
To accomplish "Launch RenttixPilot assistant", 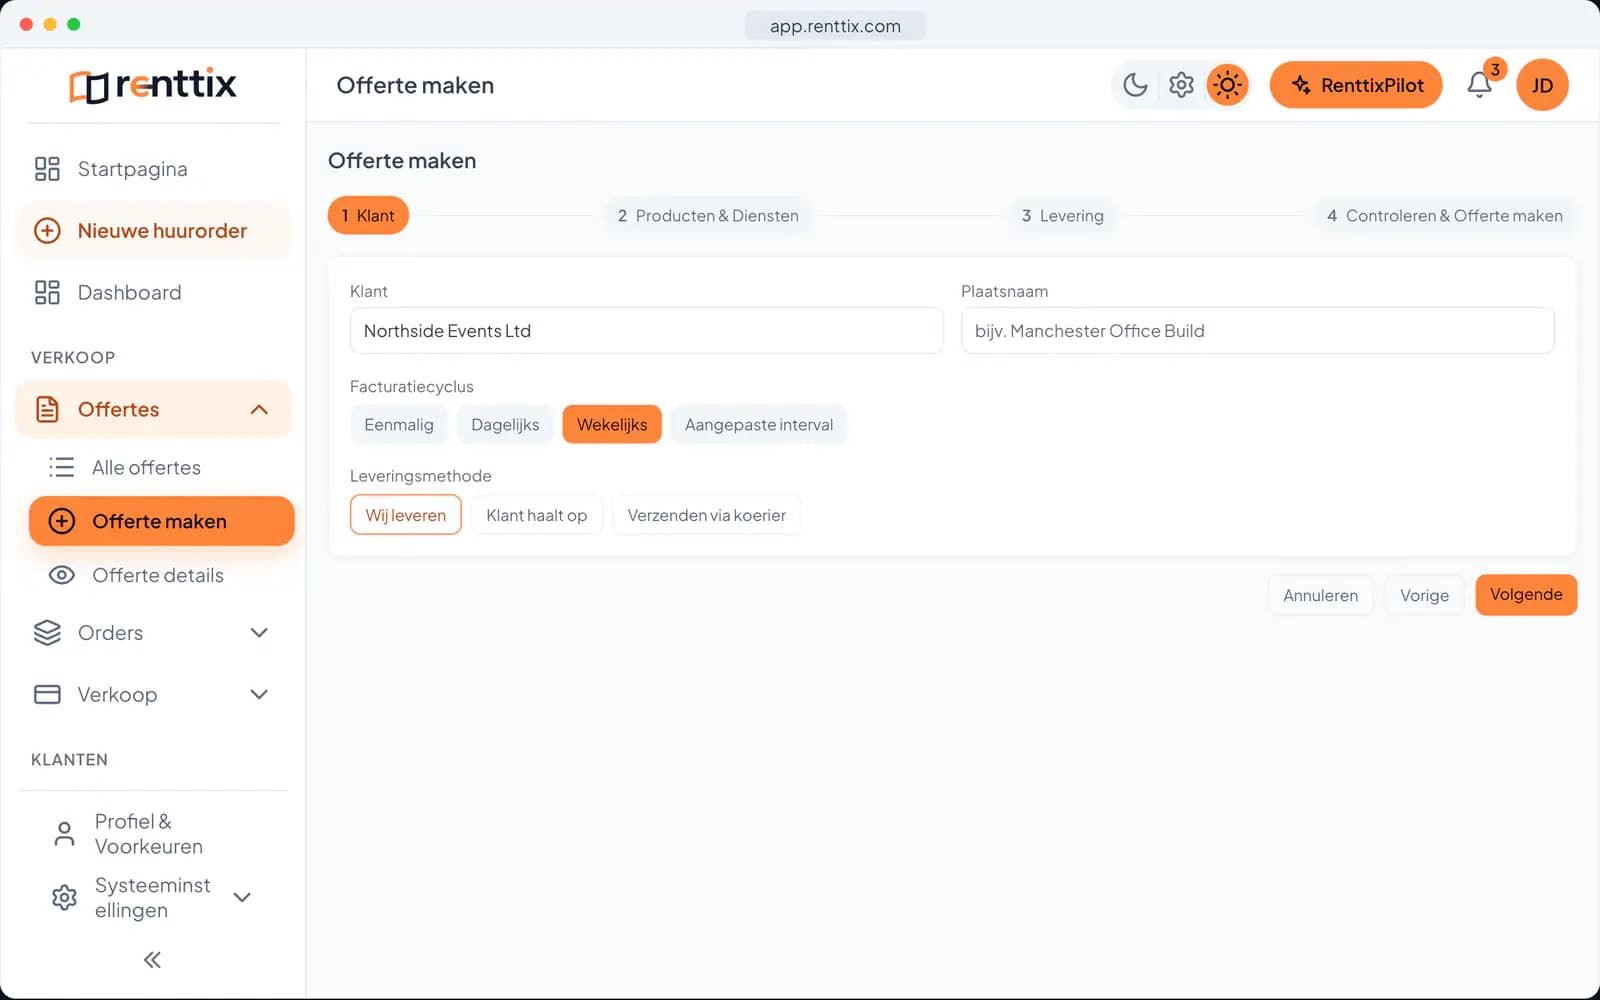I will 1356,85.
